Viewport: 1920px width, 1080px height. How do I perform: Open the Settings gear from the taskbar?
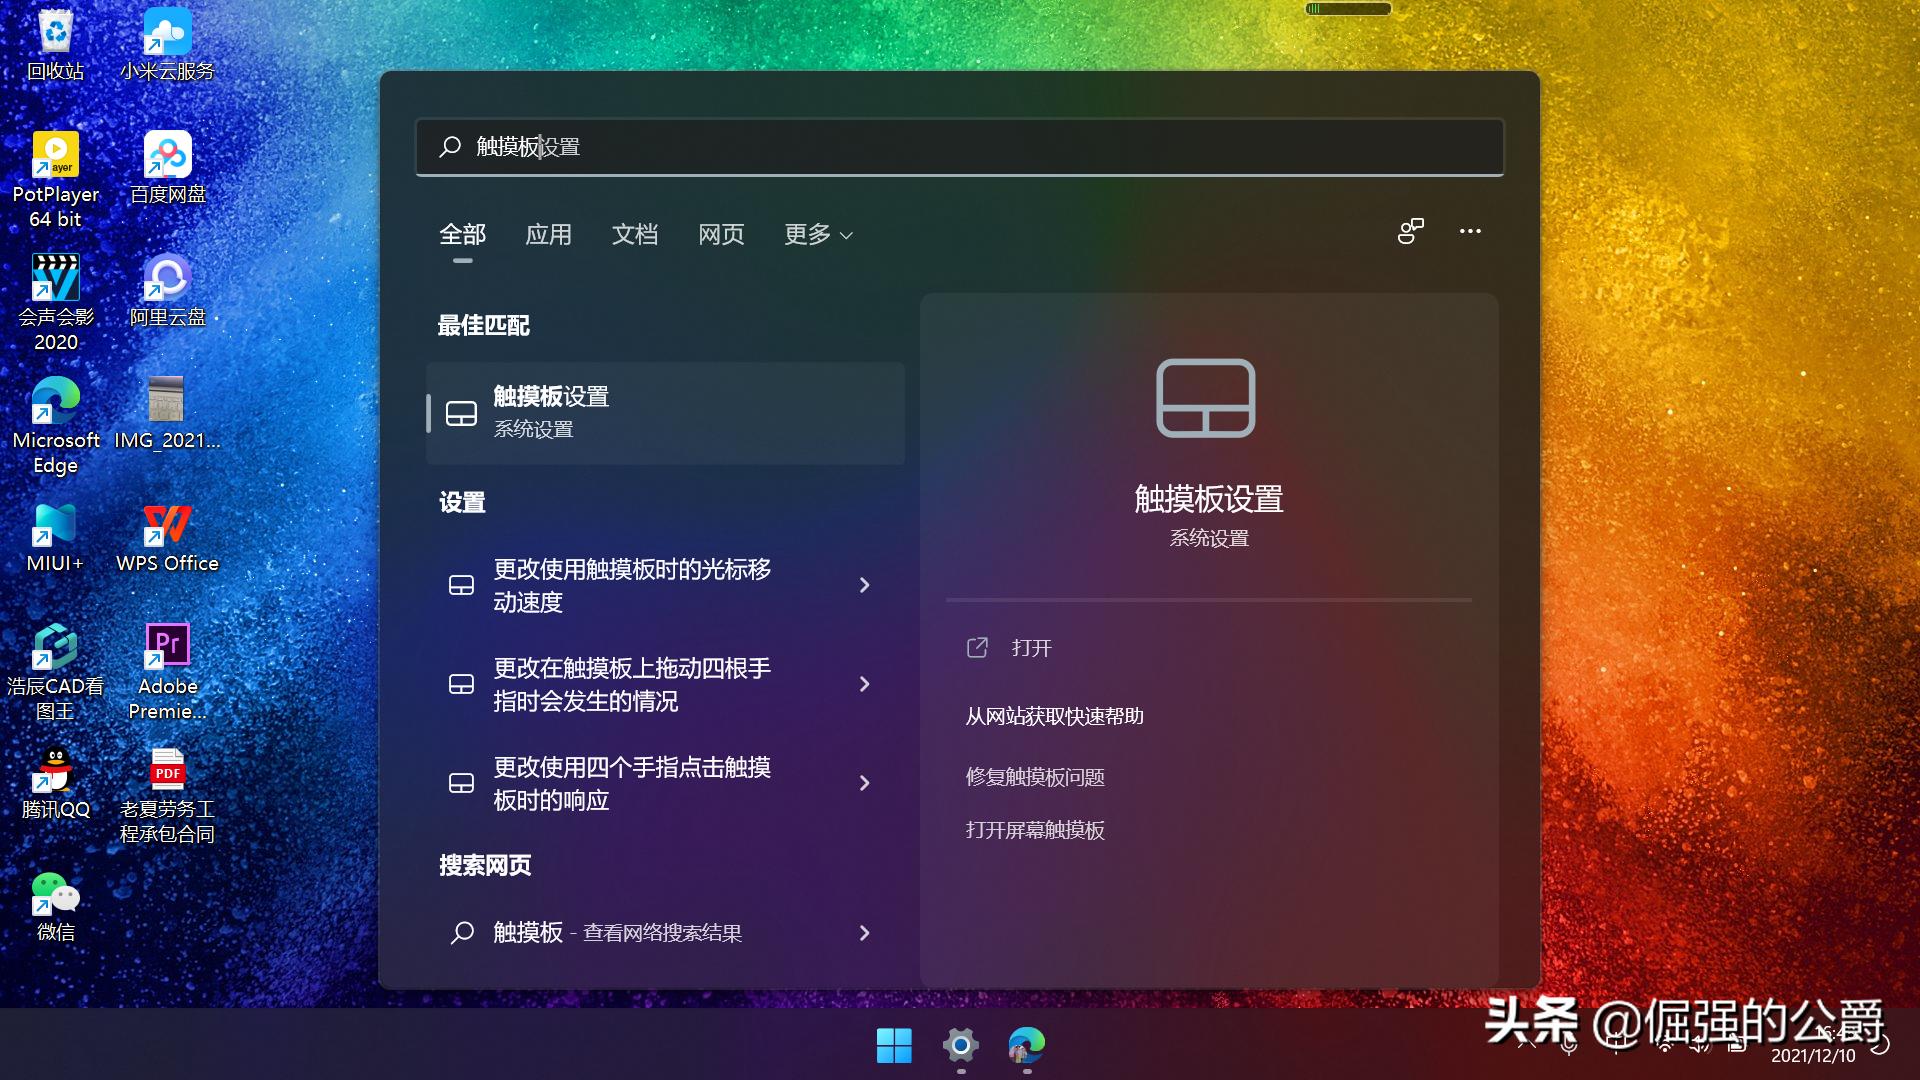coord(959,1046)
